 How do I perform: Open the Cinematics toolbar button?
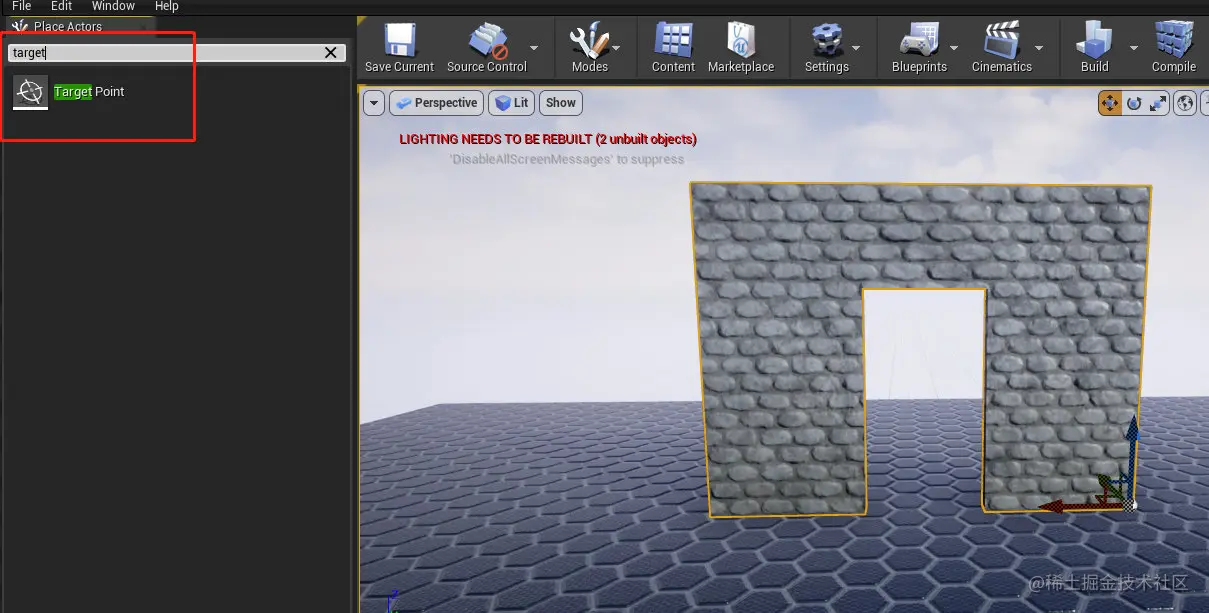click(x=1001, y=48)
